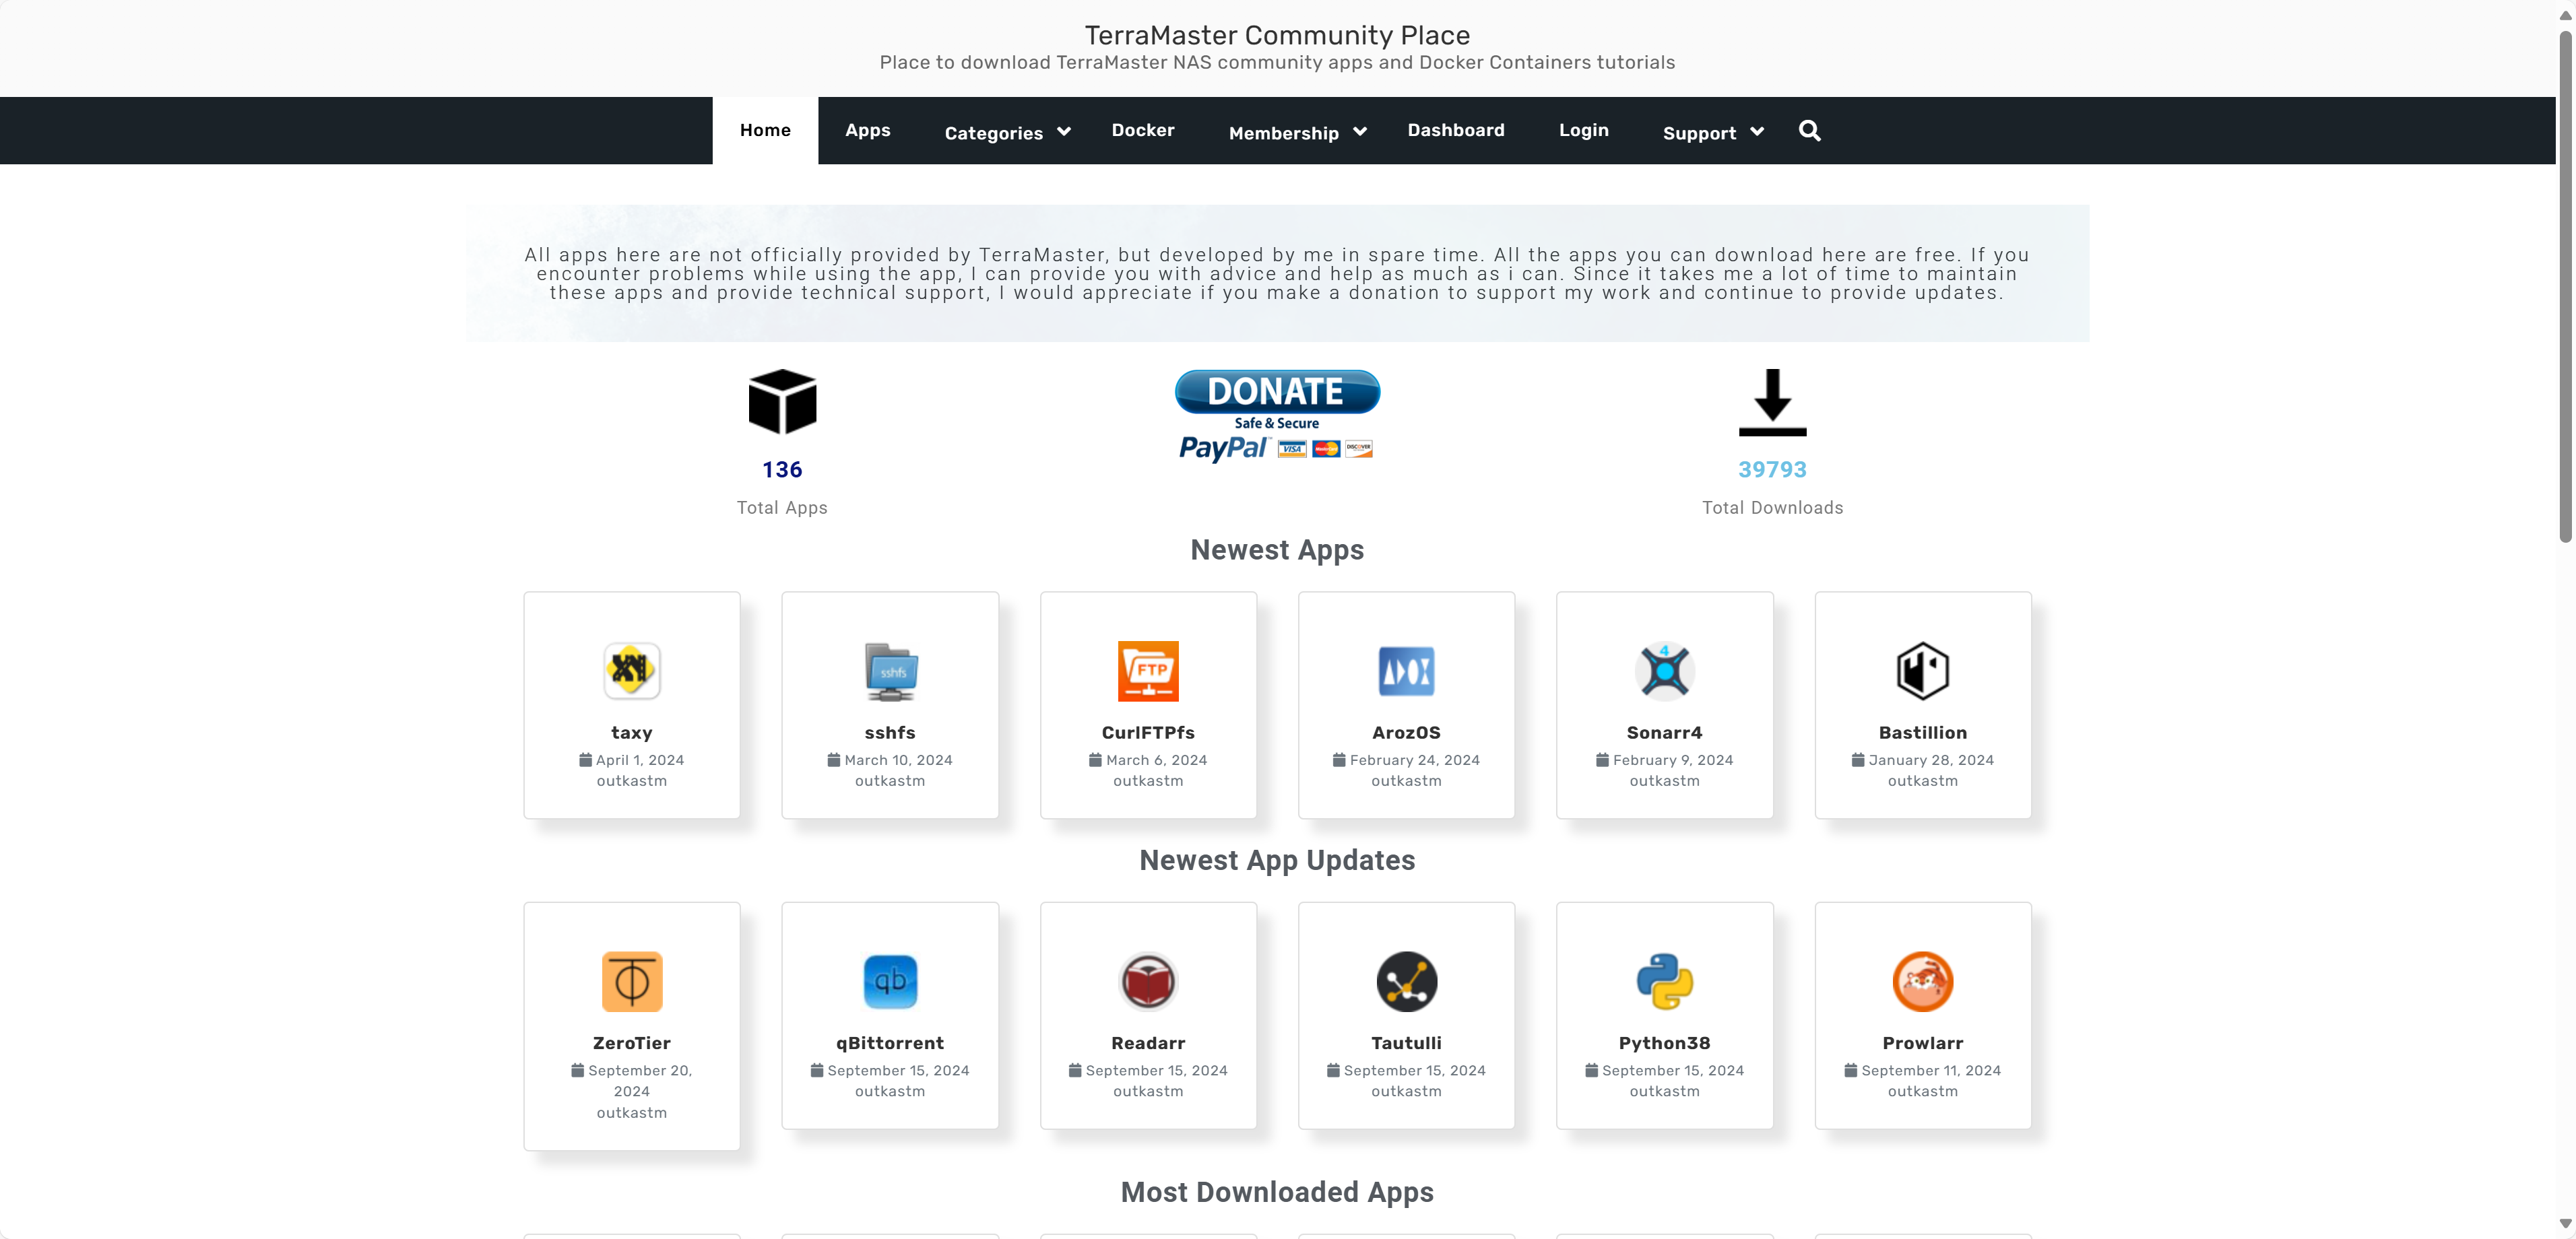Click the taxy app icon

[631, 670]
